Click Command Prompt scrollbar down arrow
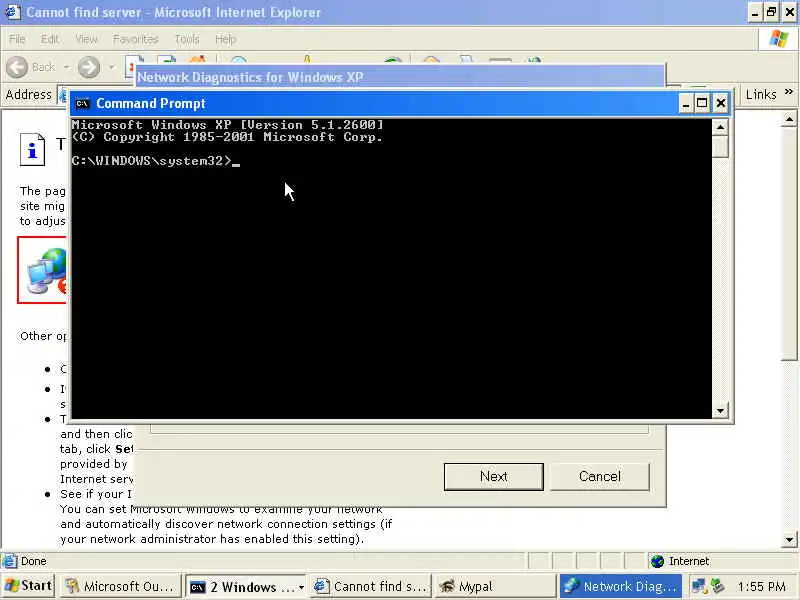Image resolution: width=800 pixels, height=600 pixels. coord(720,411)
